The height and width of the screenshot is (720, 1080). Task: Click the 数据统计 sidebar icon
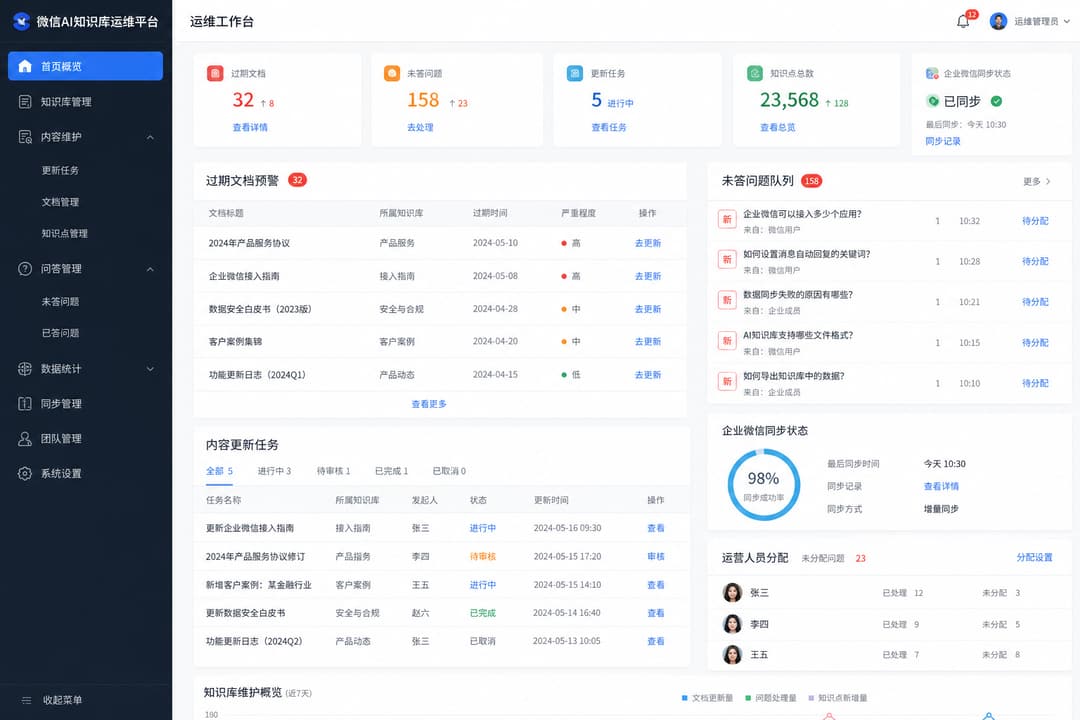pyautogui.click(x=25, y=369)
